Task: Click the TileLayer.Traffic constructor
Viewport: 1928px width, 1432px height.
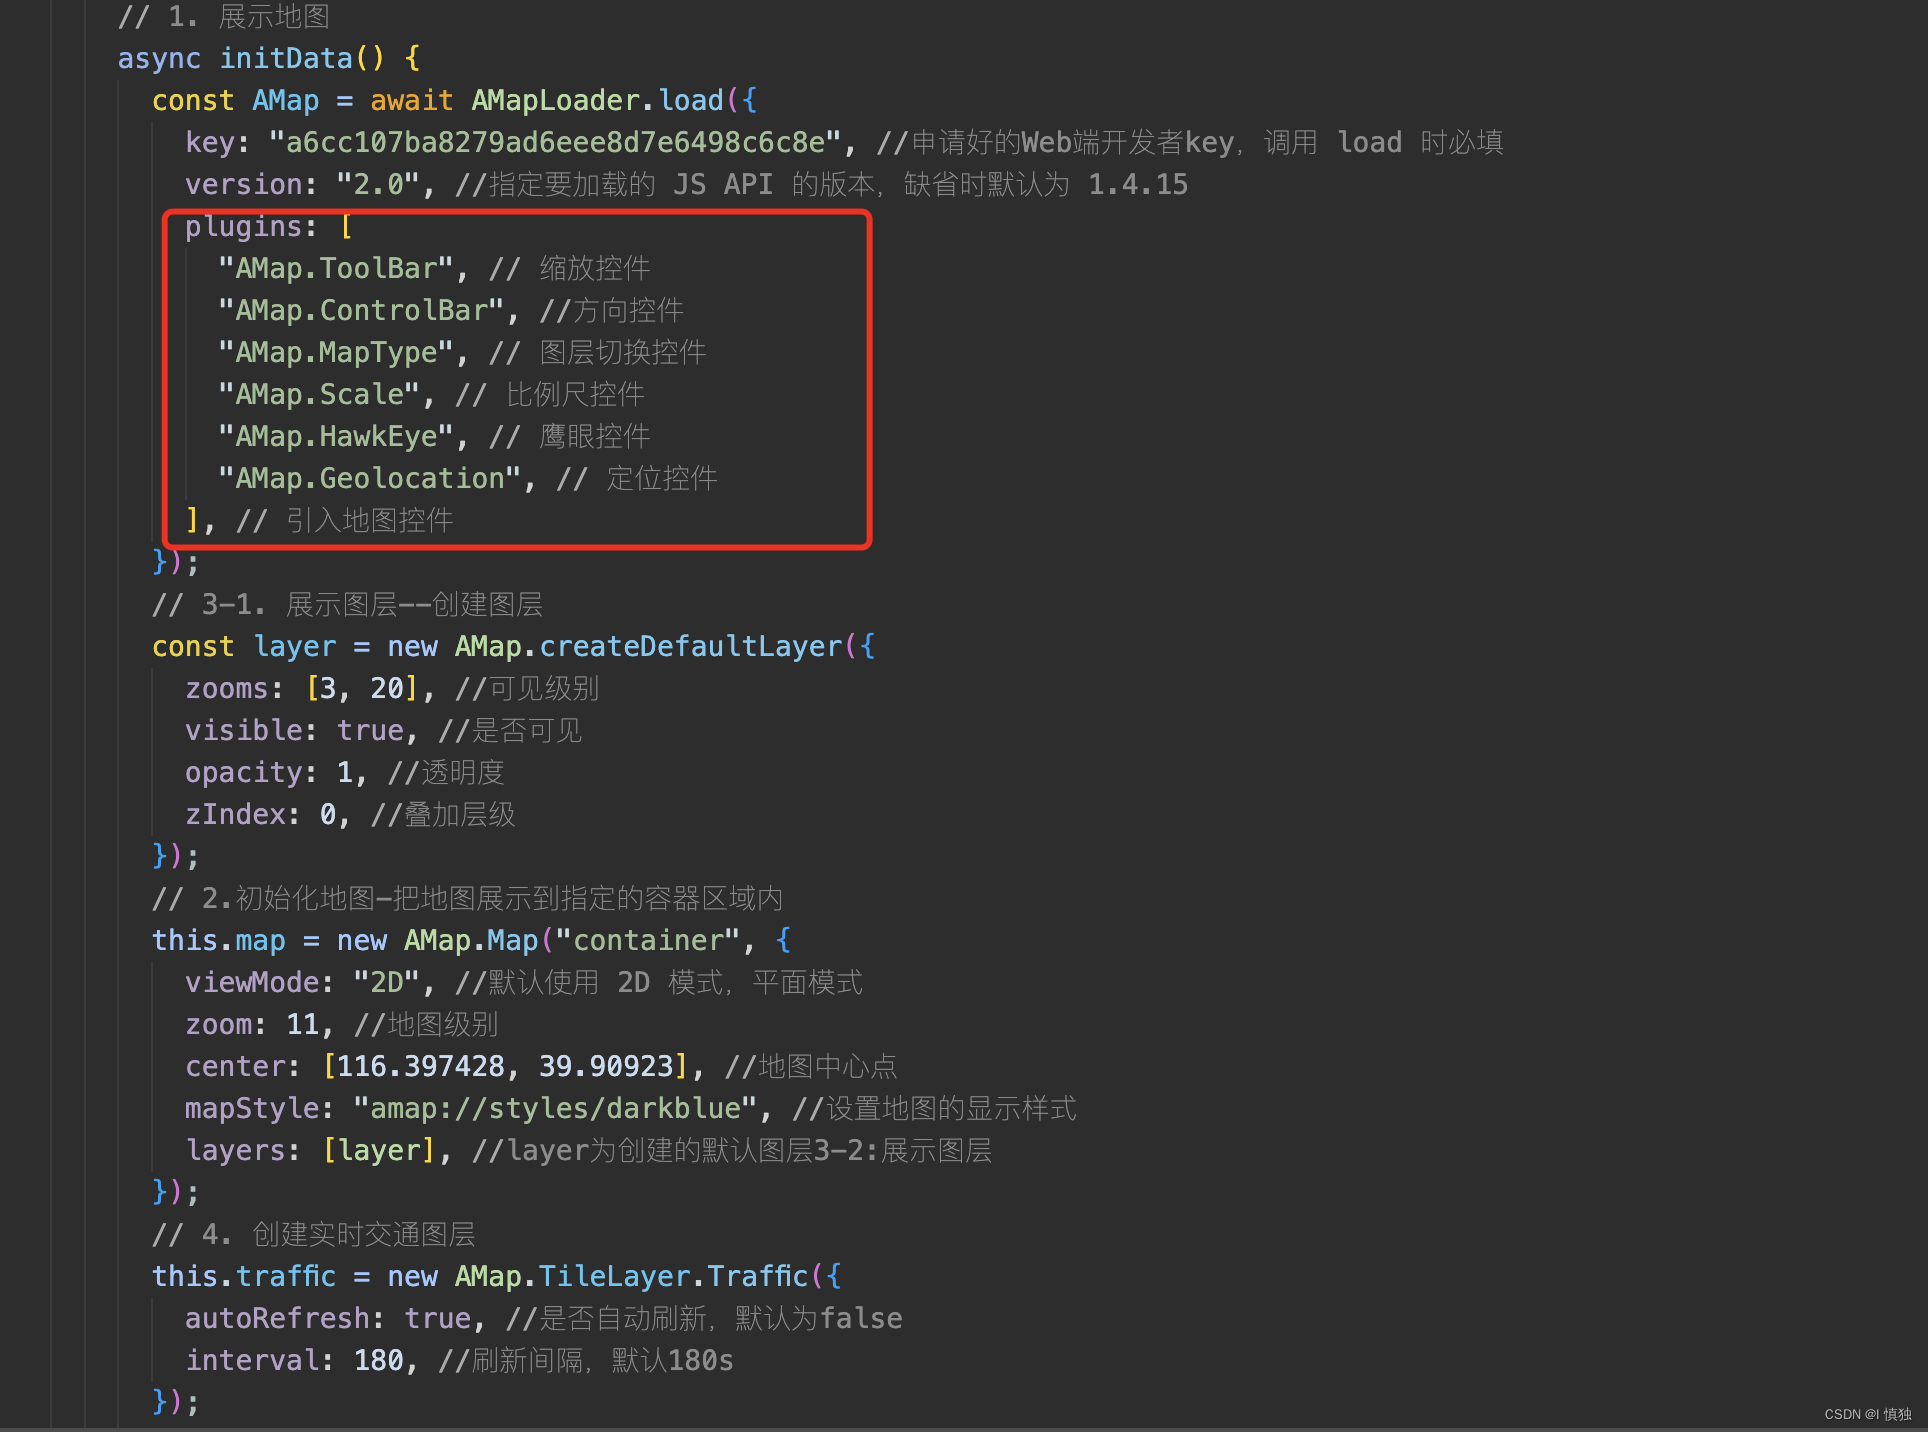Action: (x=672, y=1276)
